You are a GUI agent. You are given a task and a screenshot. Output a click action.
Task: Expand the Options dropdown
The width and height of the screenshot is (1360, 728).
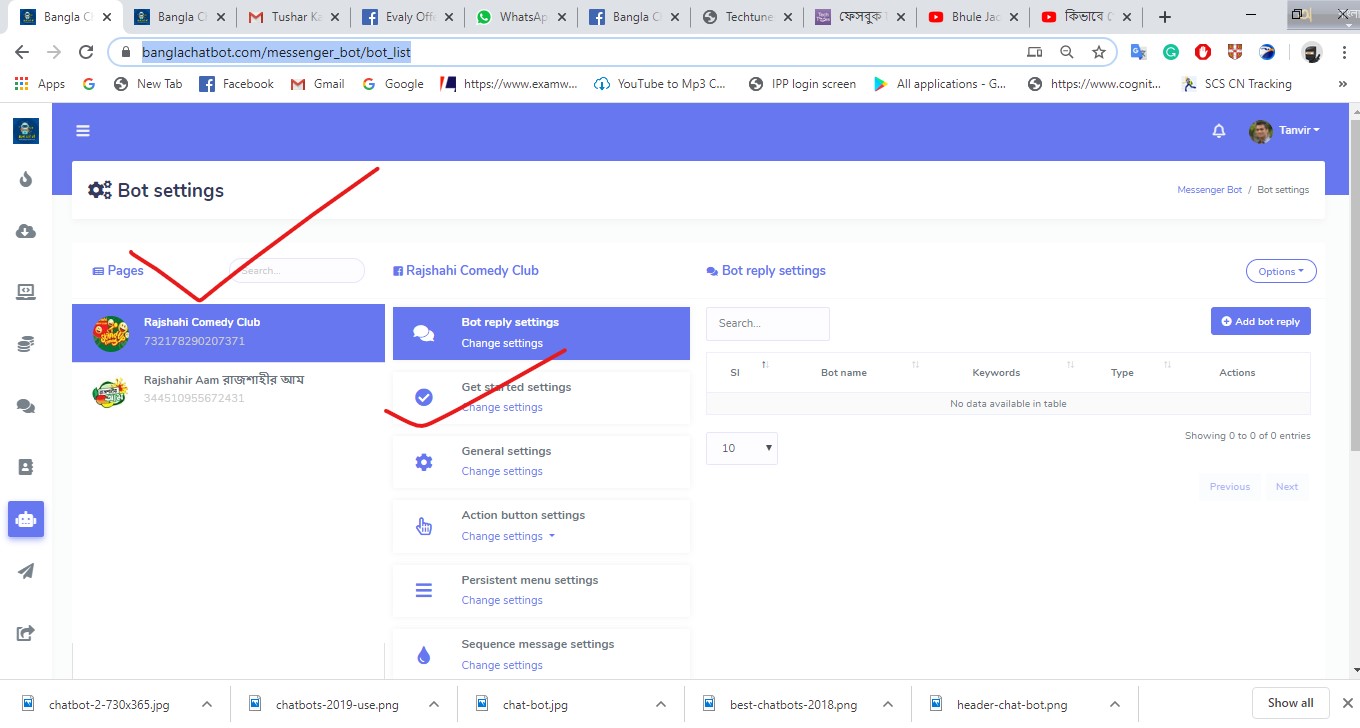(1281, 271)
